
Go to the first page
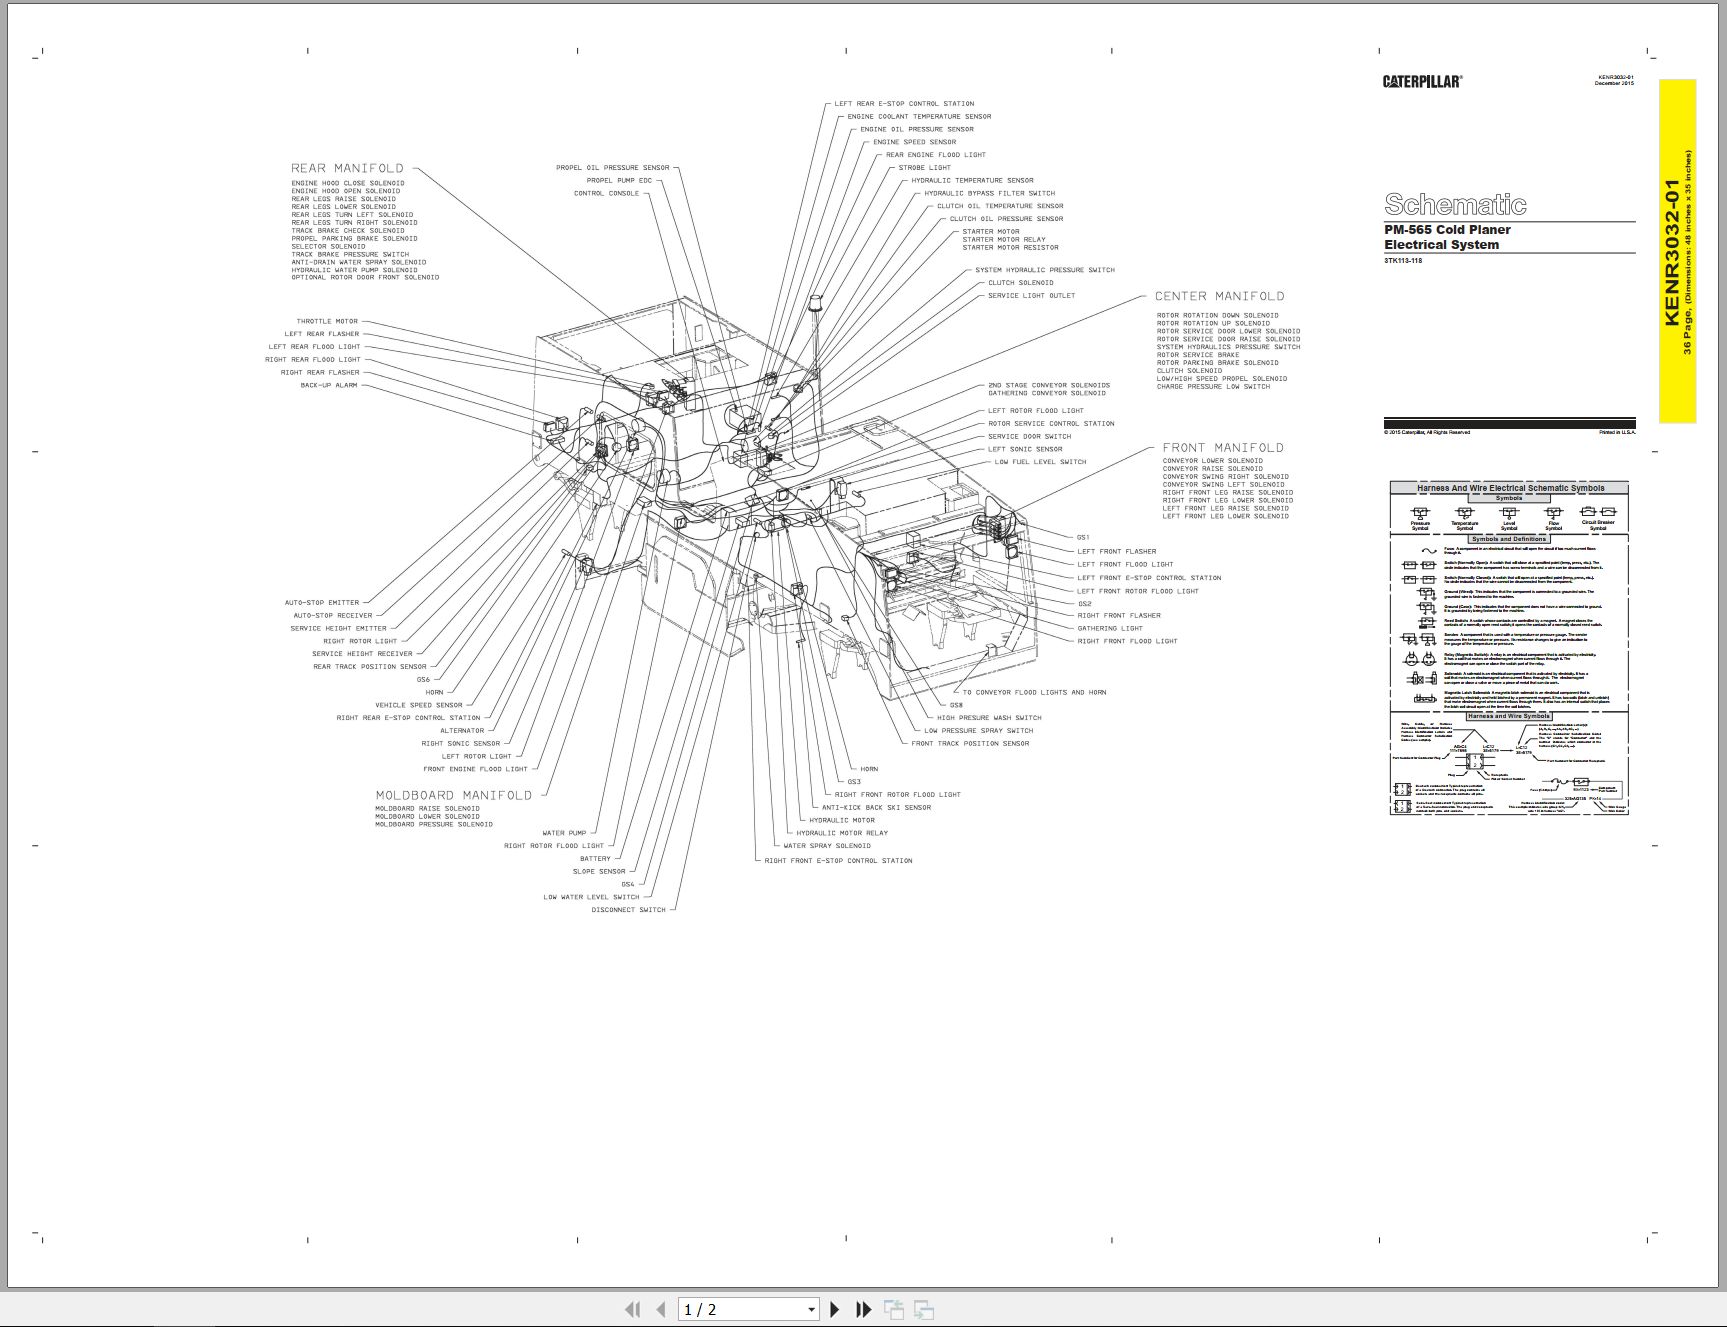point(632,1309)
